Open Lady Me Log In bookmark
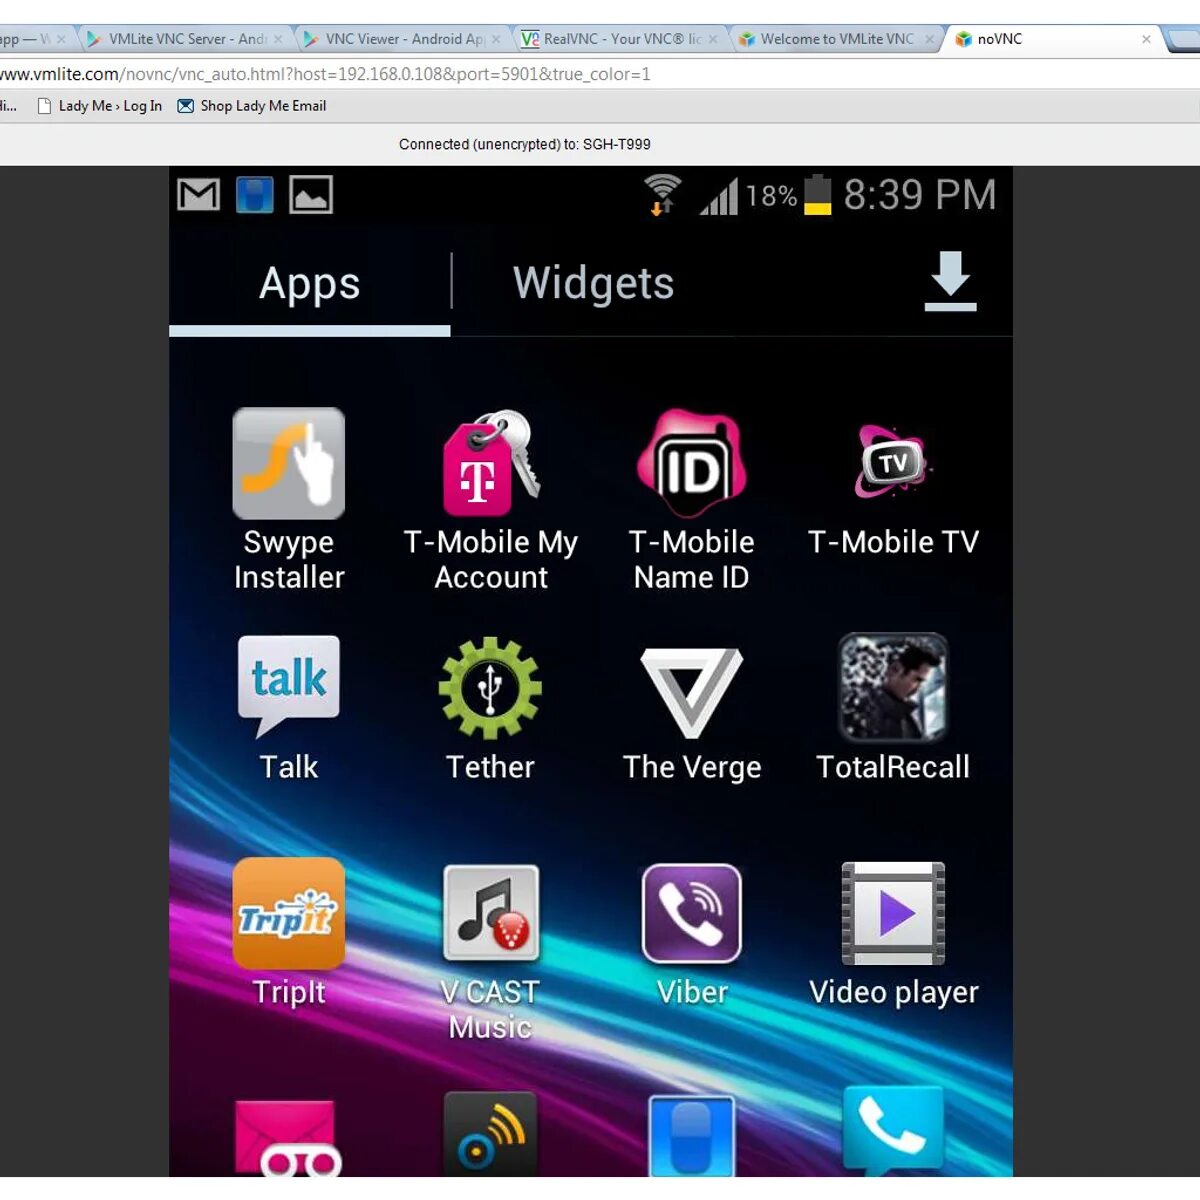This screenshot has height=1200, width=1200. [x=99, y=106]
